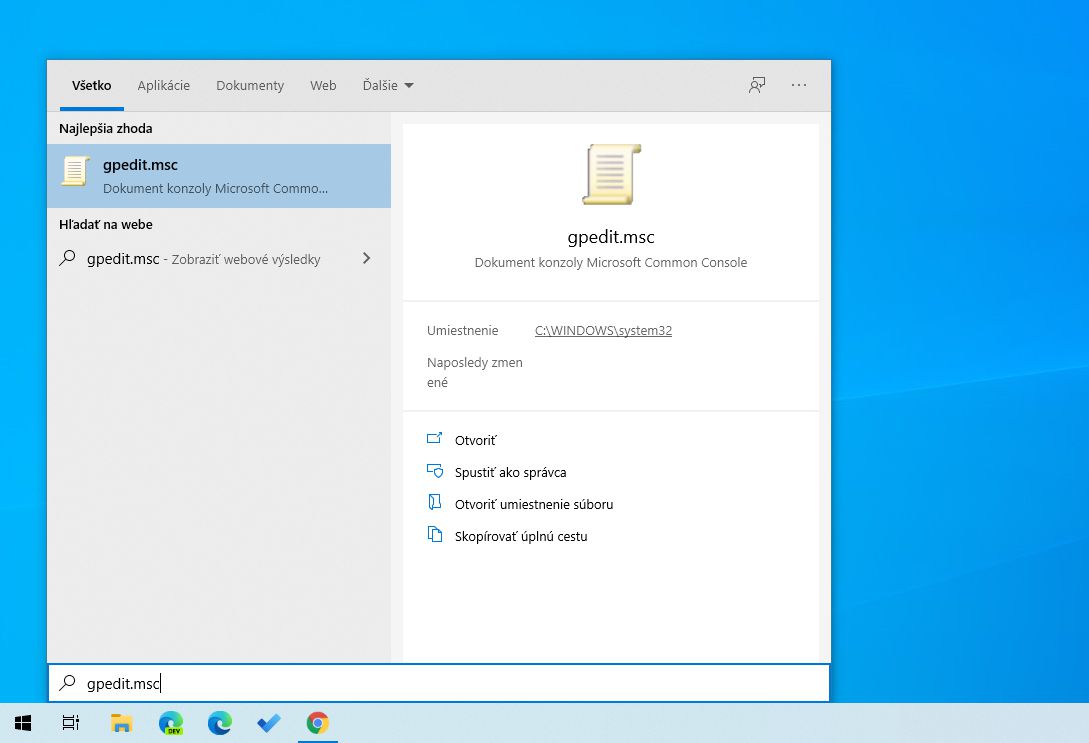The height and width of the screenshot is (743, 1089).
Task: Click the Otvoriť umiestnenie súboru folder icon
Action: [x=435, y=503]
